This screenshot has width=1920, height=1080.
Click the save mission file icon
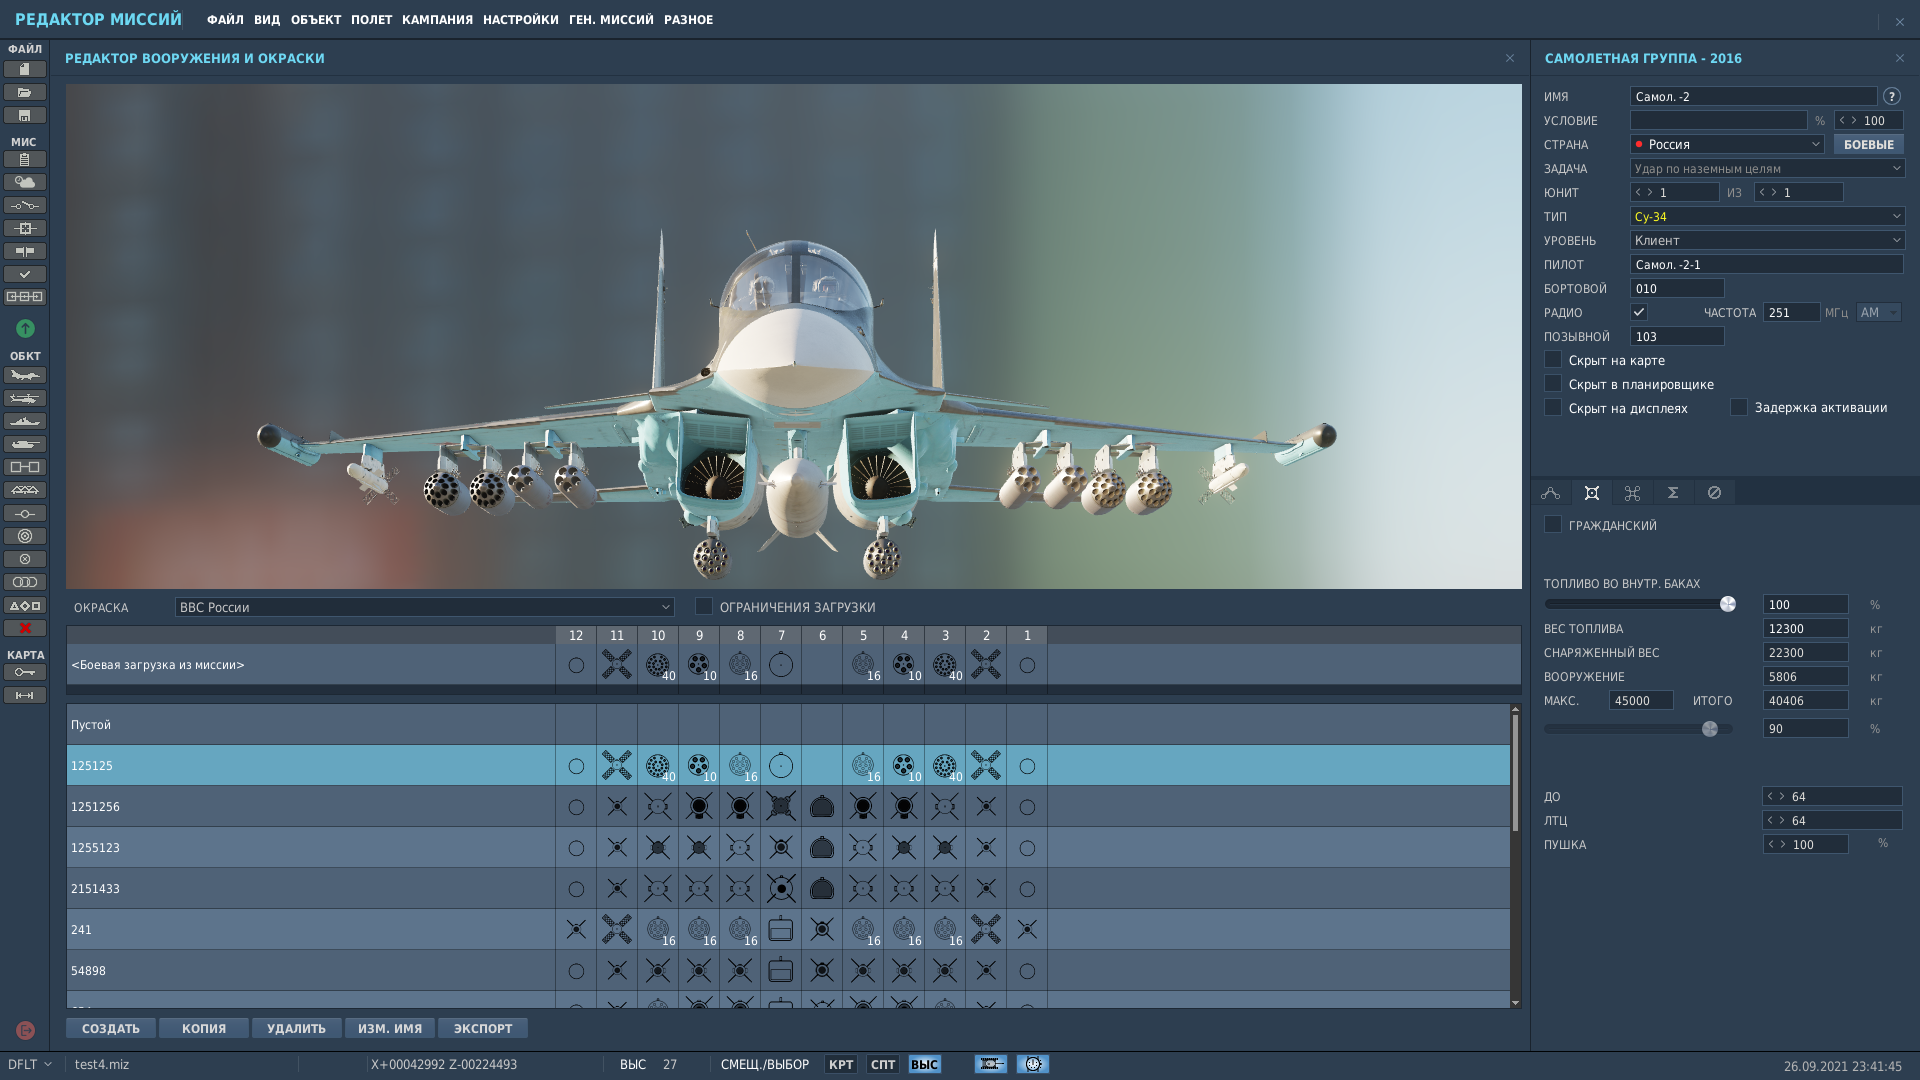tap(25, 115)
